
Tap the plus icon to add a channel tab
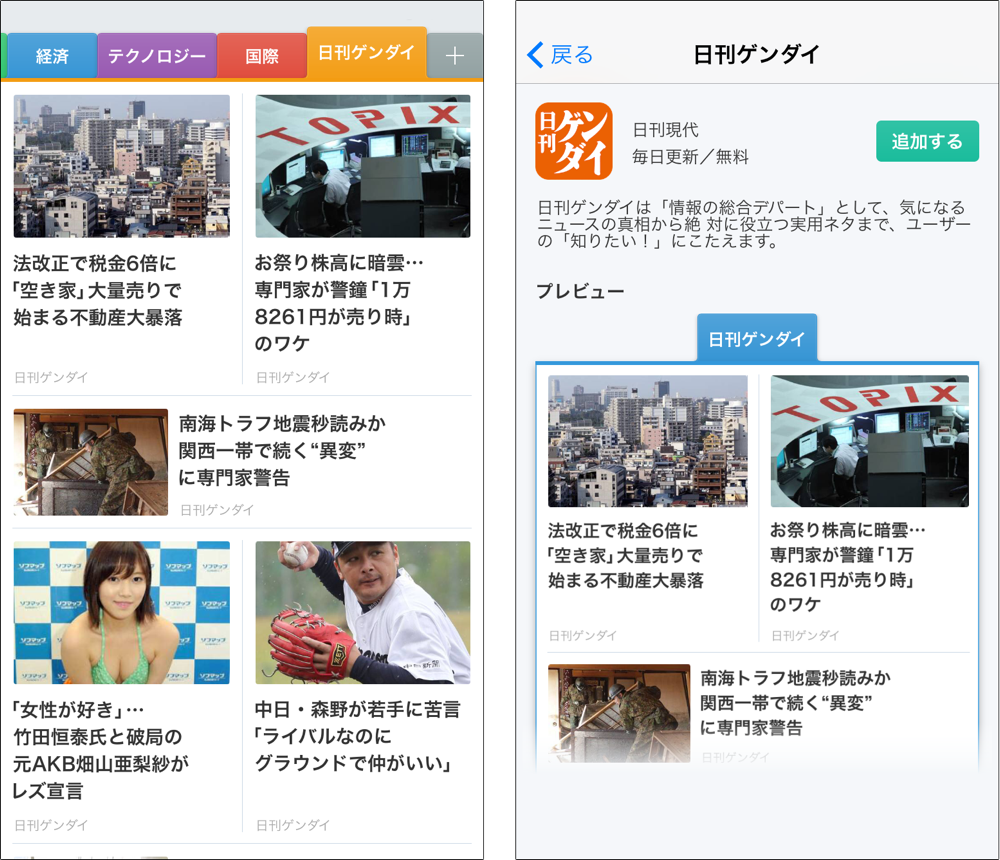tap(455, 56)
